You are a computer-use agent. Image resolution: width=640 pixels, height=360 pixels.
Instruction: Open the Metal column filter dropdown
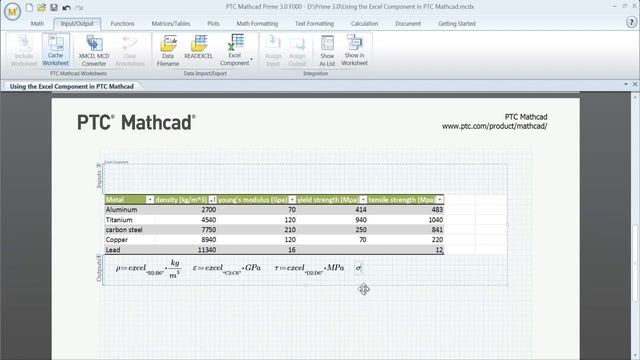pyautogui.click(x=150, y=200)
